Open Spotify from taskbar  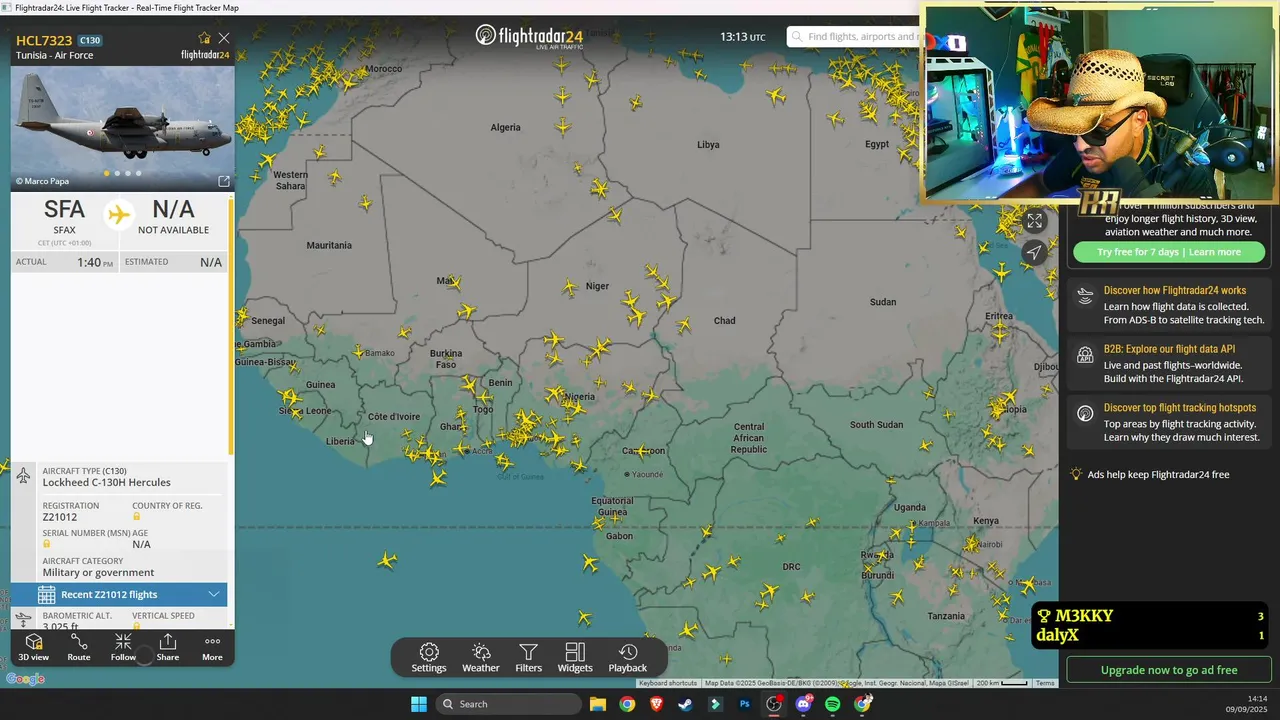(833, 704)
